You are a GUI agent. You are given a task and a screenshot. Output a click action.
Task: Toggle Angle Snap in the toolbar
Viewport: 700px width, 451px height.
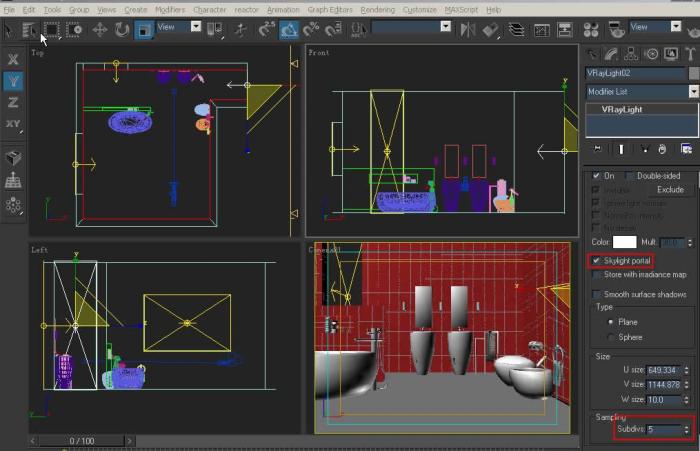point(289,30)
